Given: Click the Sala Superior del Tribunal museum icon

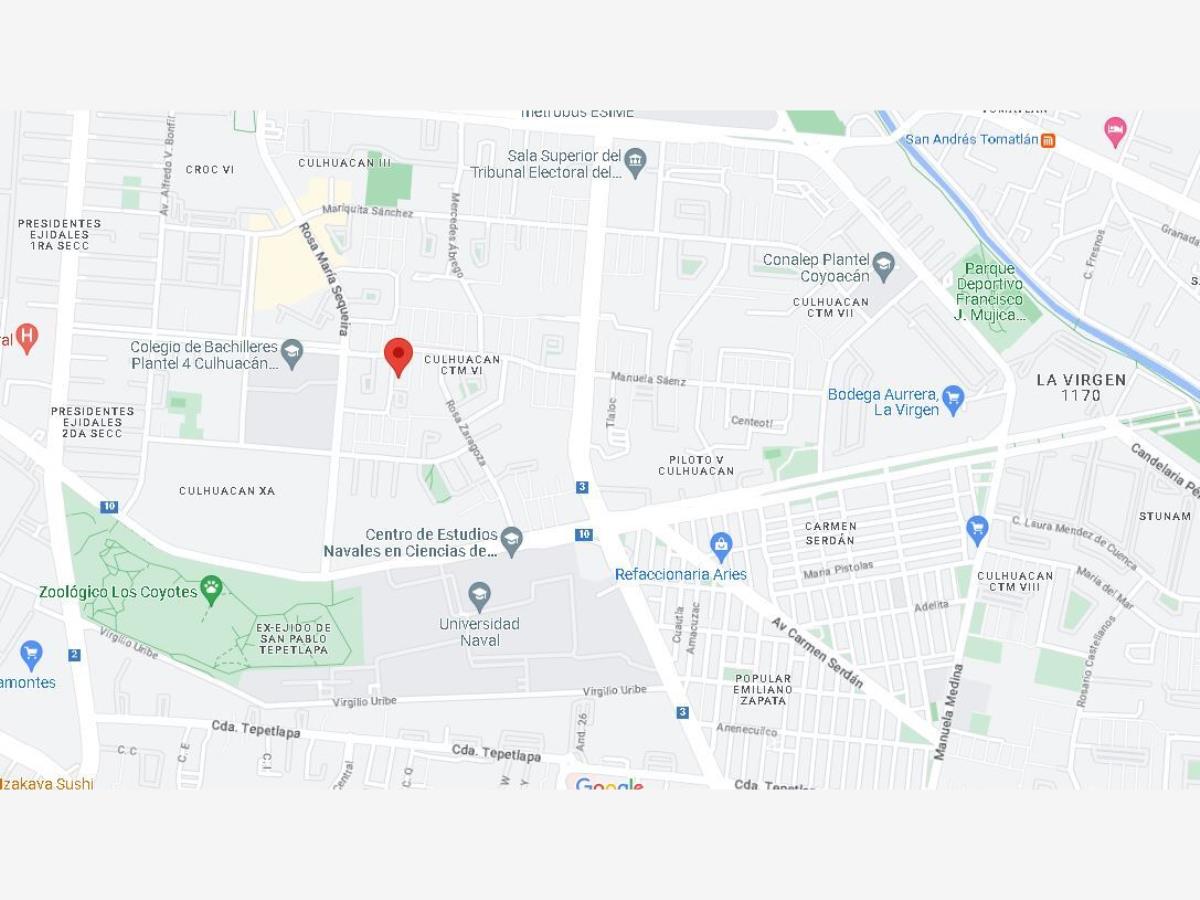Looking at the screenshot, I should [635, 160].
